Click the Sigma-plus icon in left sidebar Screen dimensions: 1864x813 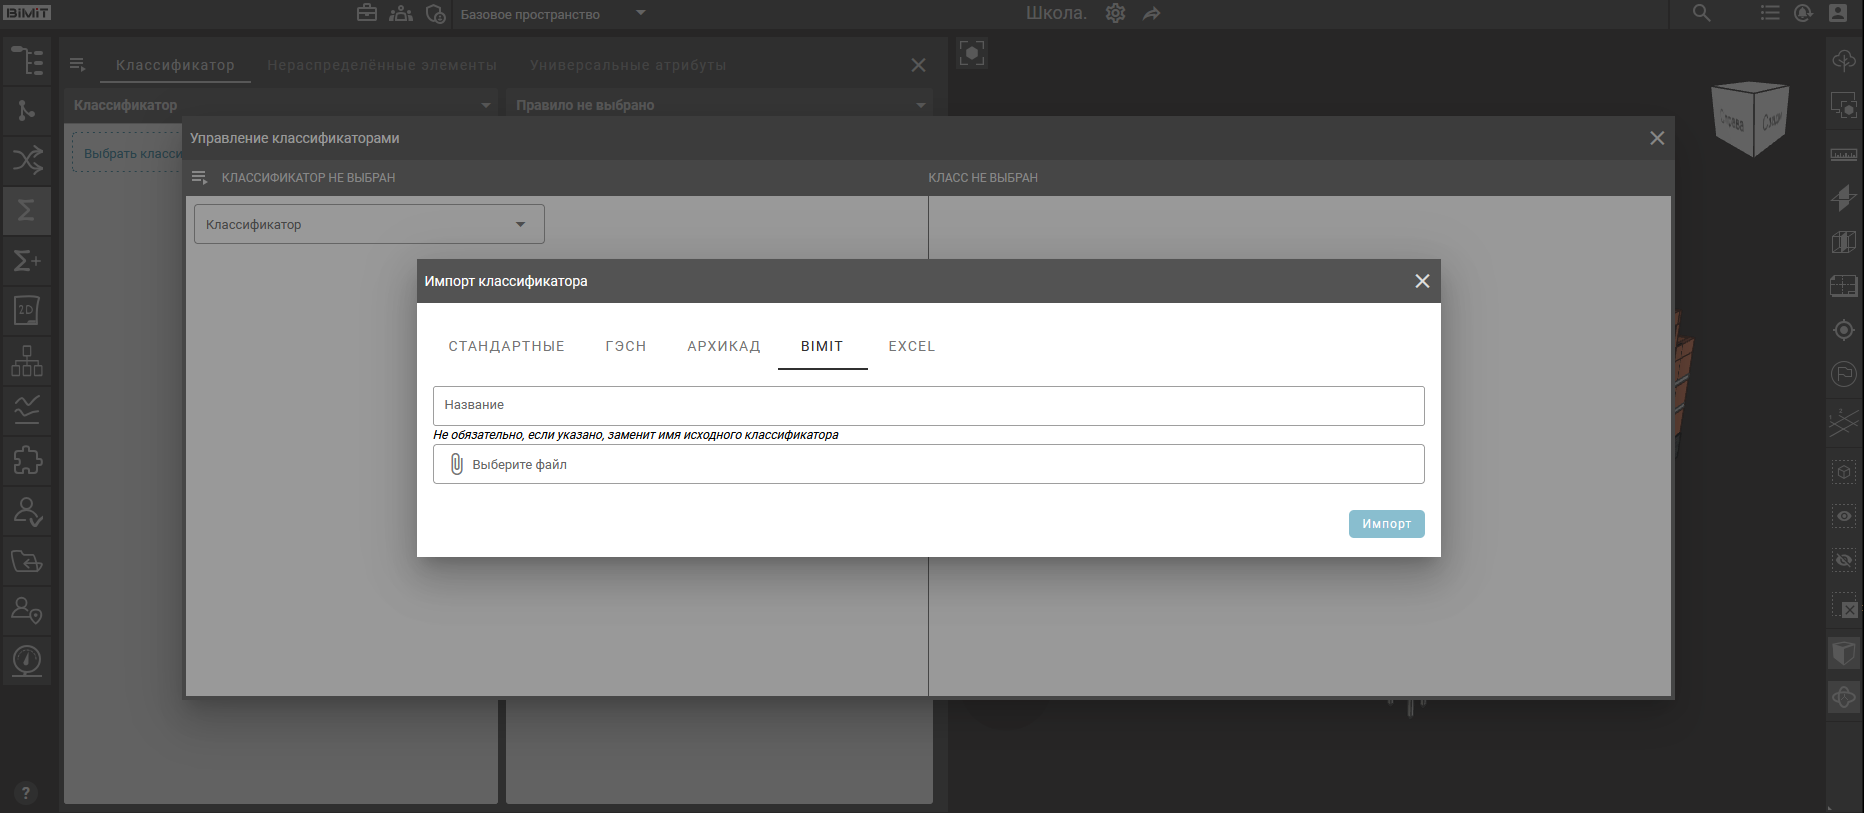click(x=27, y=261)
